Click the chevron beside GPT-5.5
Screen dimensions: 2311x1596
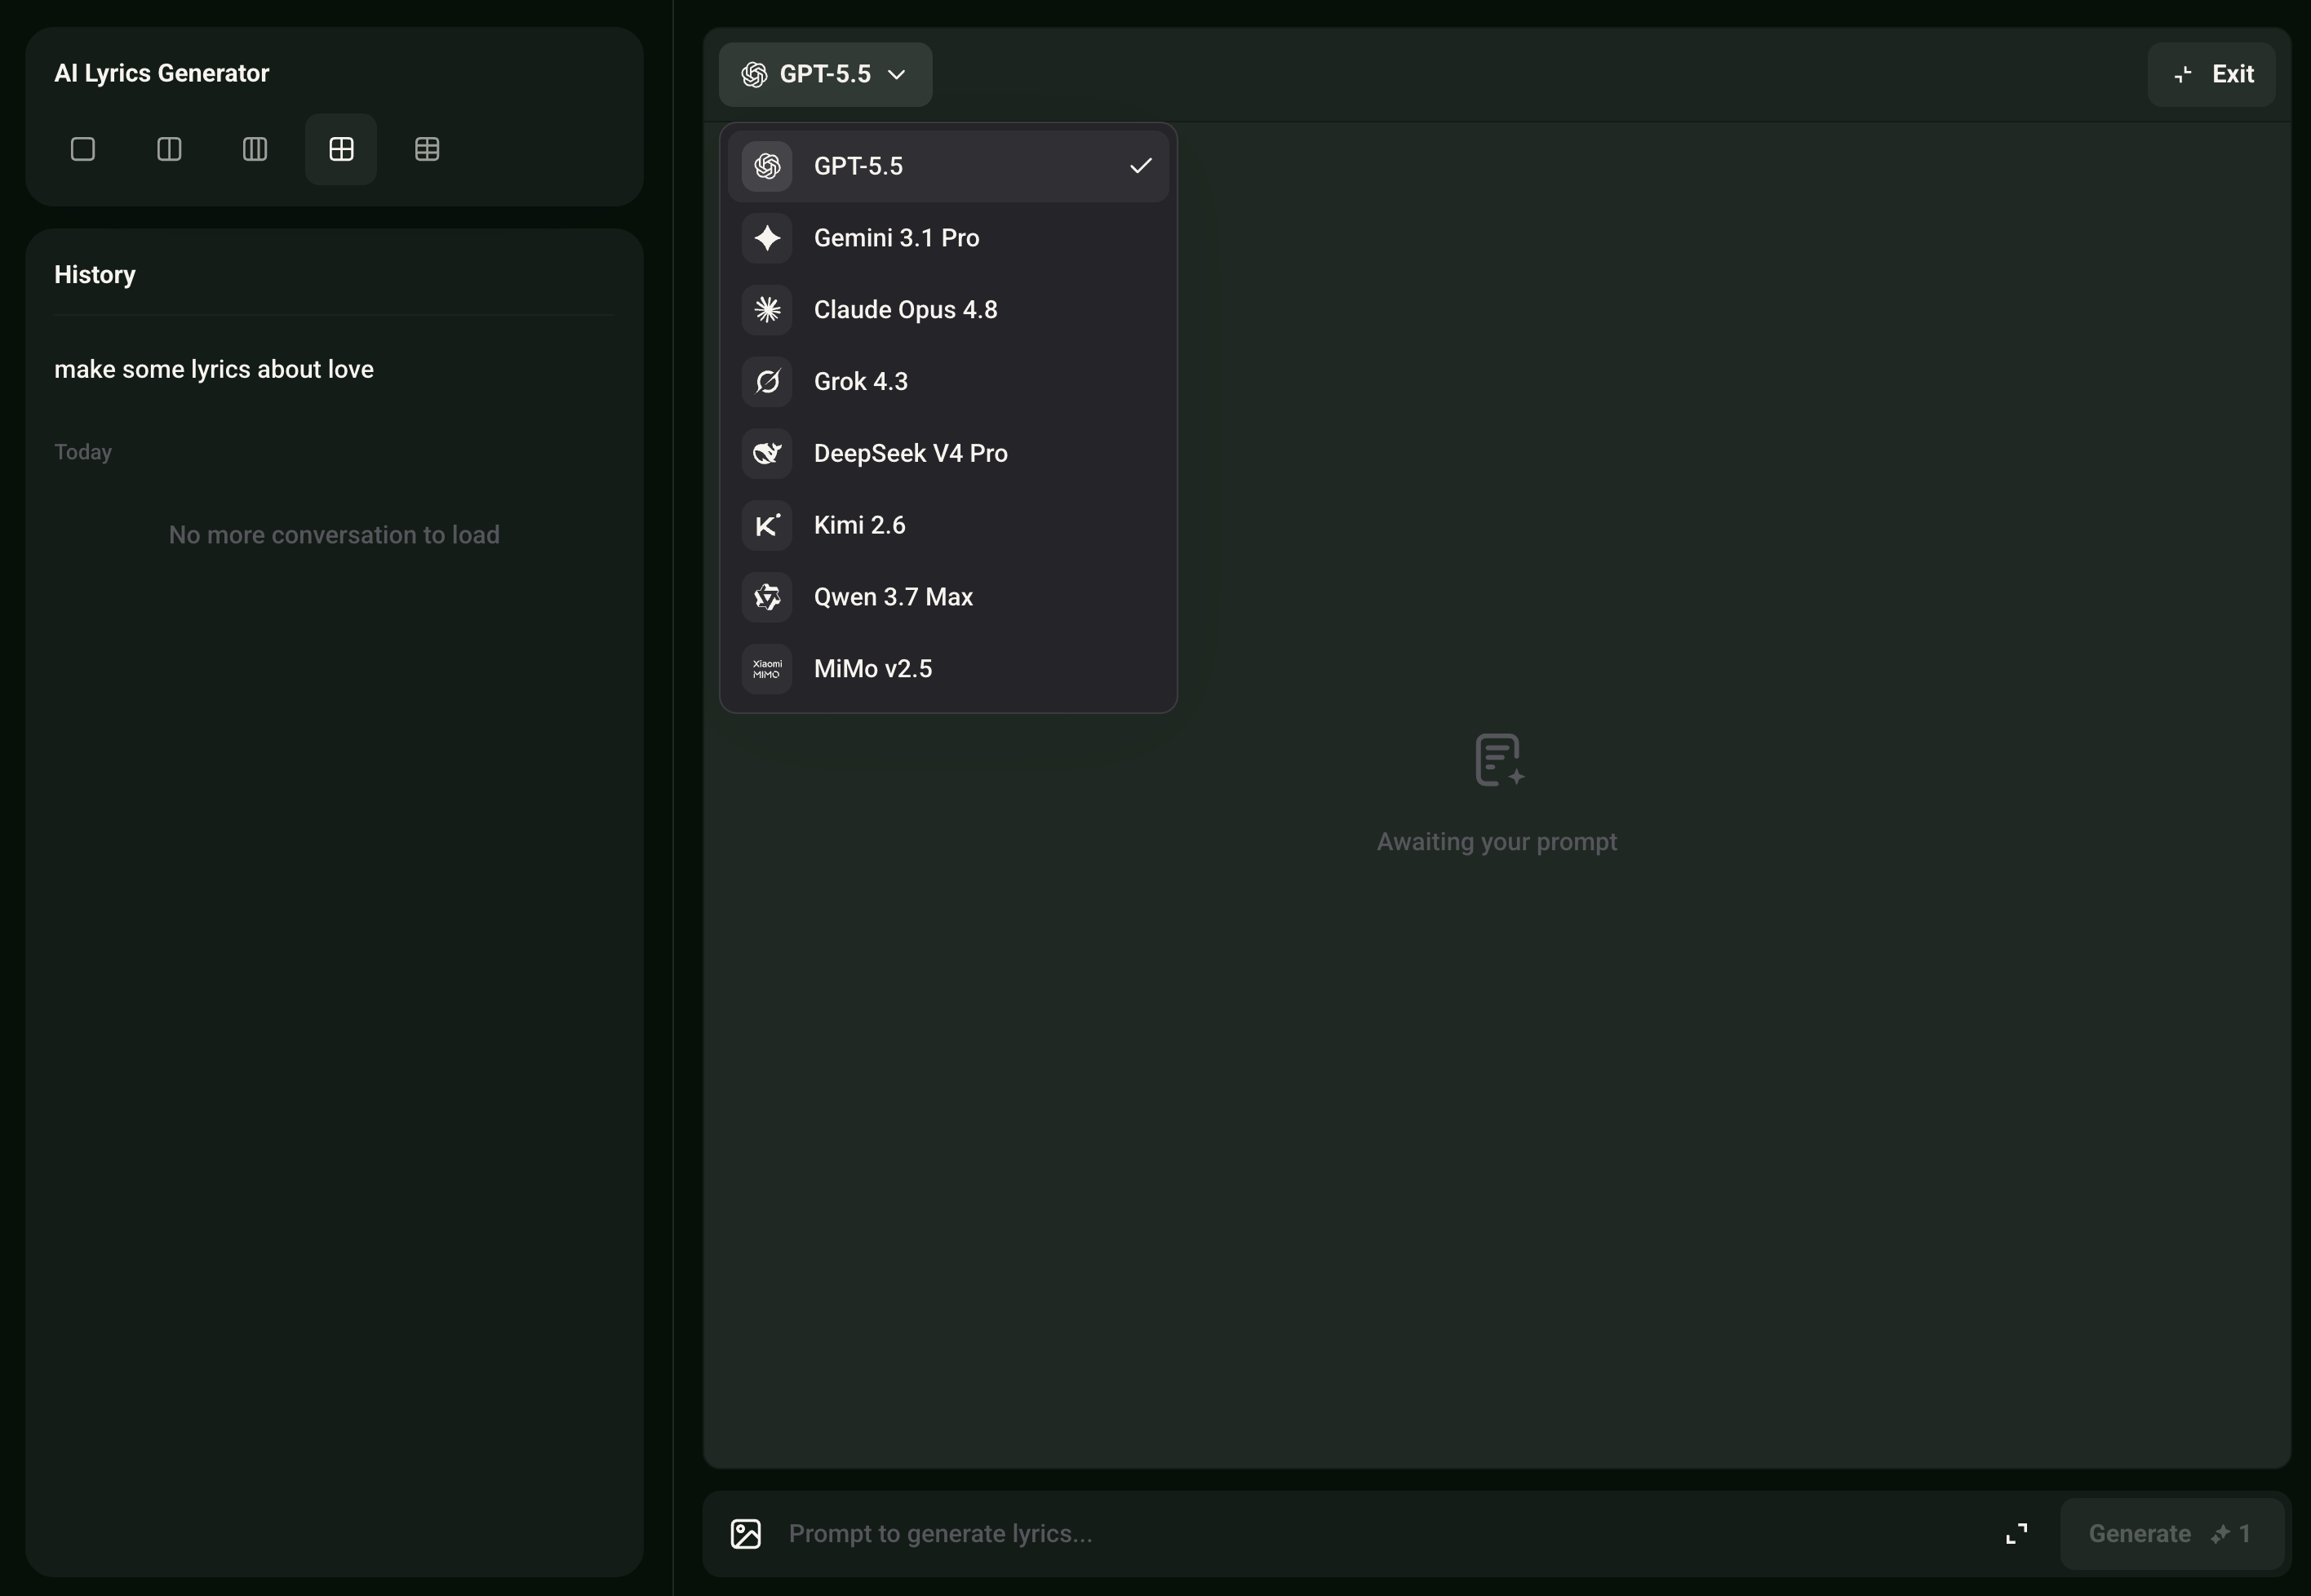point(897,74)
